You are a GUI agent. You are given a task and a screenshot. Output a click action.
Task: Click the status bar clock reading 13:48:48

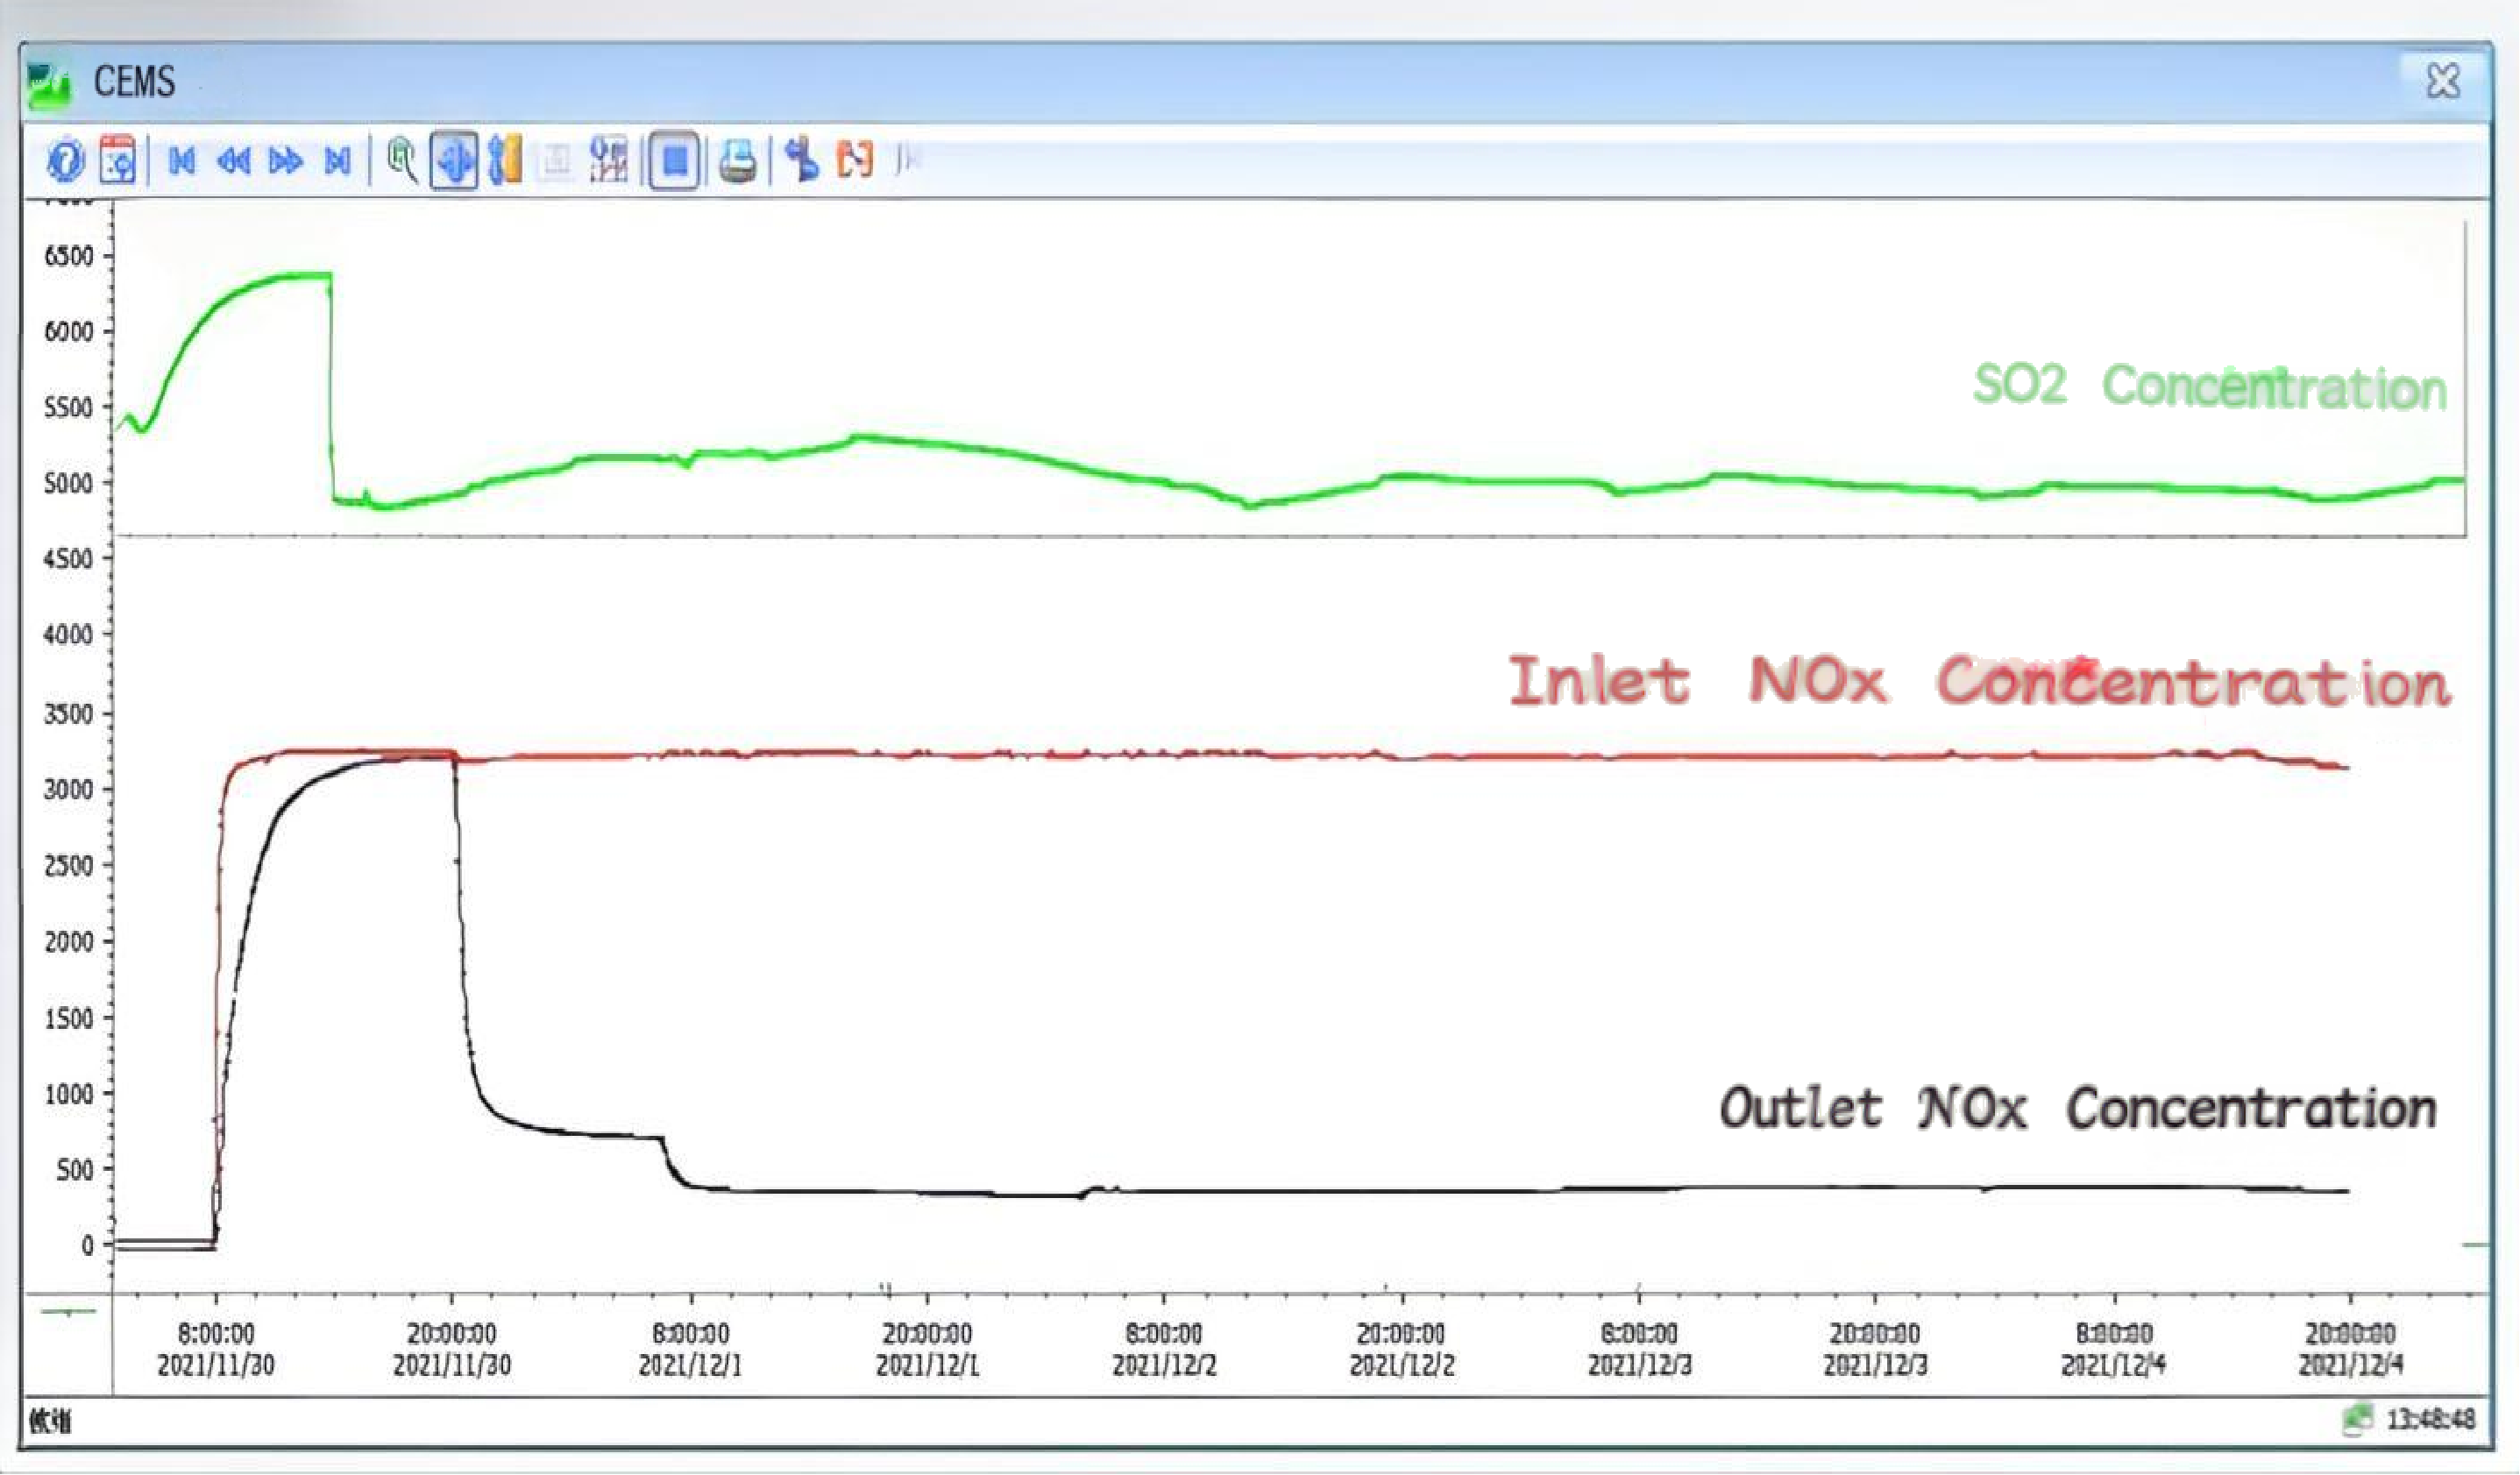[x=2431, y=1419]
